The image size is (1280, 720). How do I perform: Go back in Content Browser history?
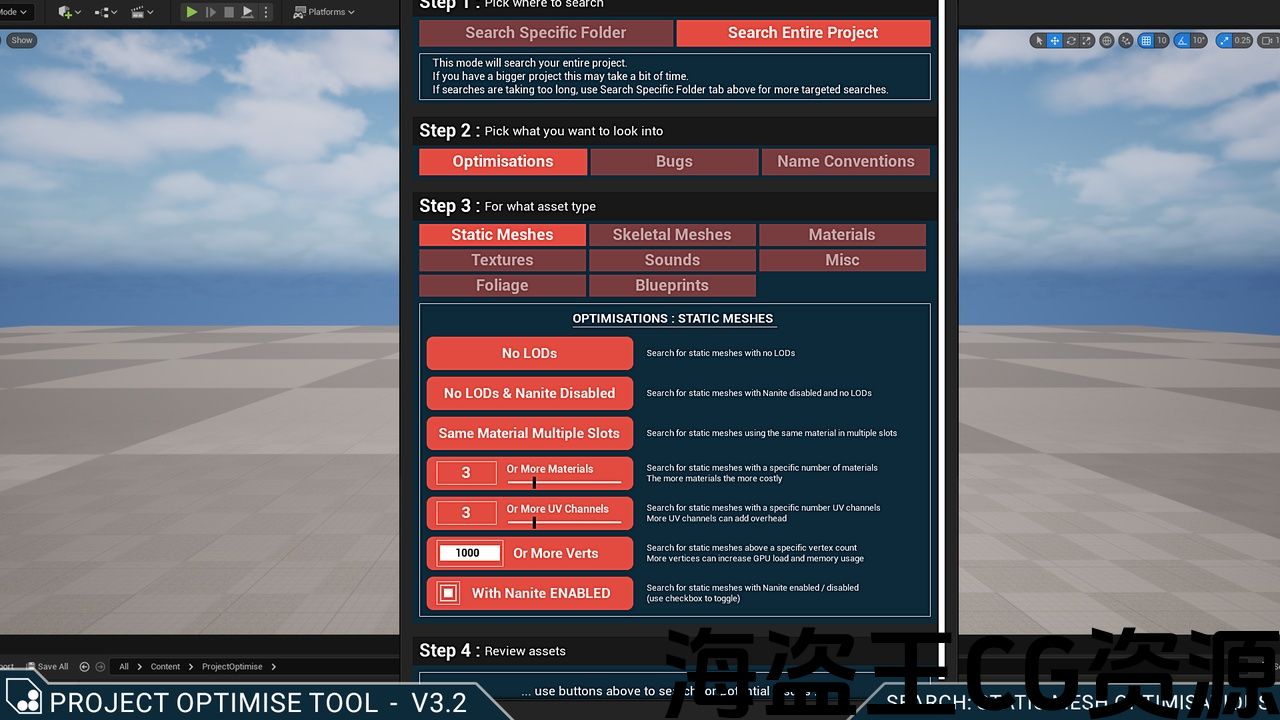pyautogui.click(x=84, y=667)
